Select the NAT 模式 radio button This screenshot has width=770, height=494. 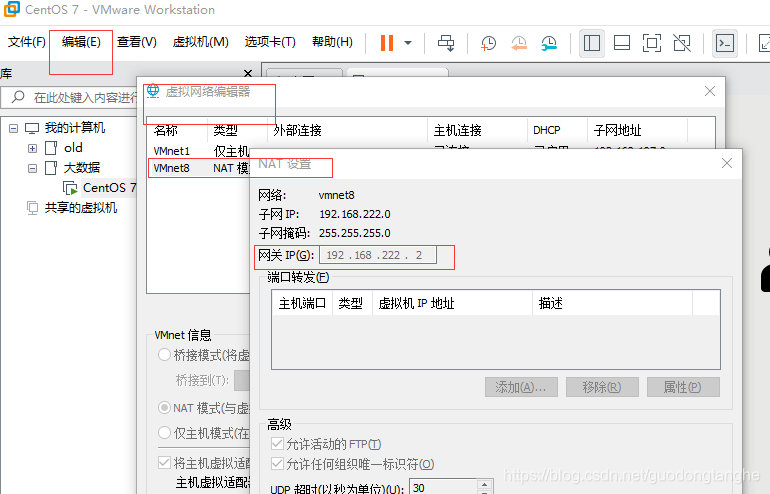[165, 408]
